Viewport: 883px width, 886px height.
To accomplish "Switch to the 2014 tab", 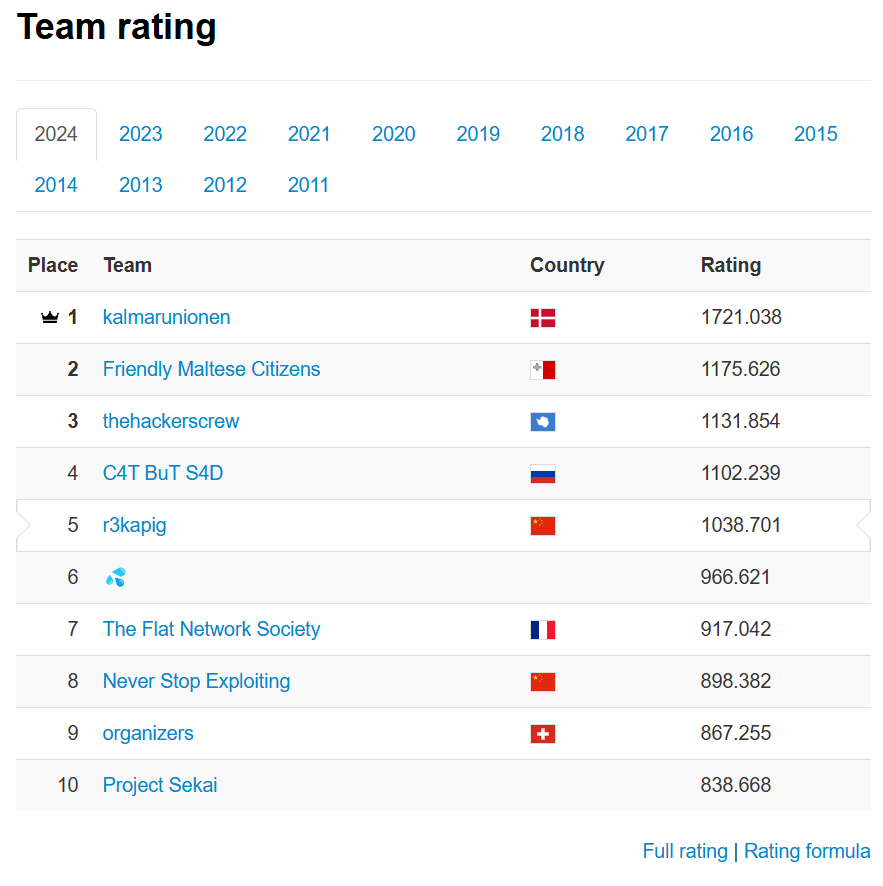I will click(x=56, y=185).
